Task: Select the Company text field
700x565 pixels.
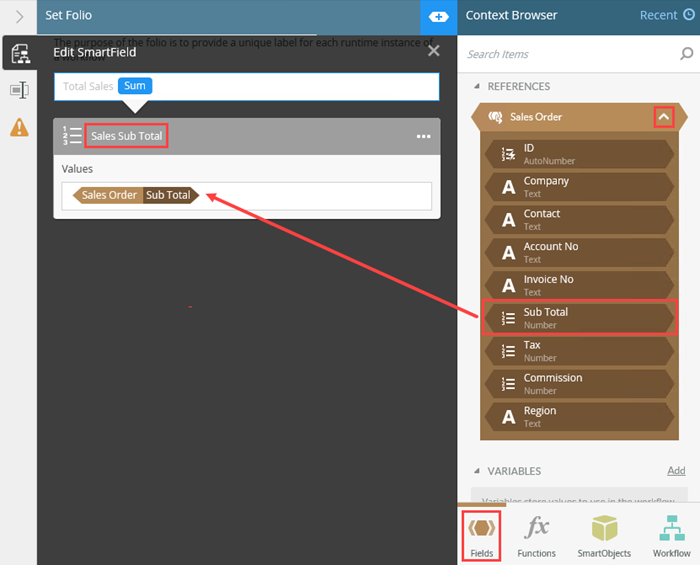Action: coord(579,187)
